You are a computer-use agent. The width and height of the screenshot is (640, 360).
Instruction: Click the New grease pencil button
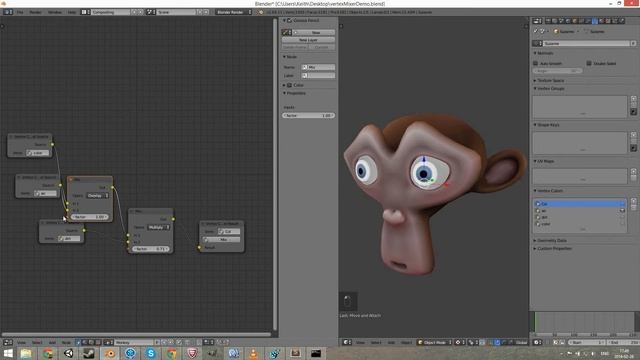pyautogui.click(x=313, y=32)
